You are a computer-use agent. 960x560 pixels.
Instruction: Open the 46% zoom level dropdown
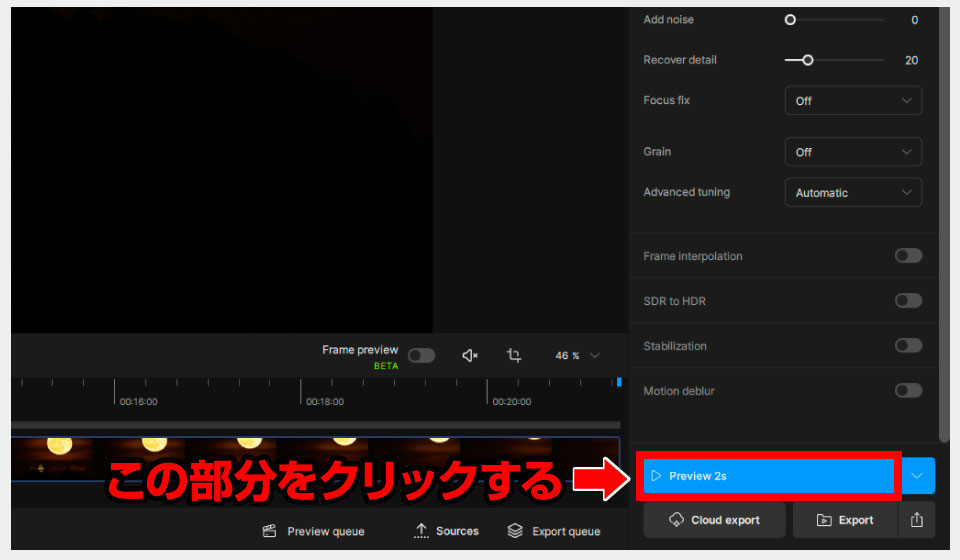coord(579,356)
